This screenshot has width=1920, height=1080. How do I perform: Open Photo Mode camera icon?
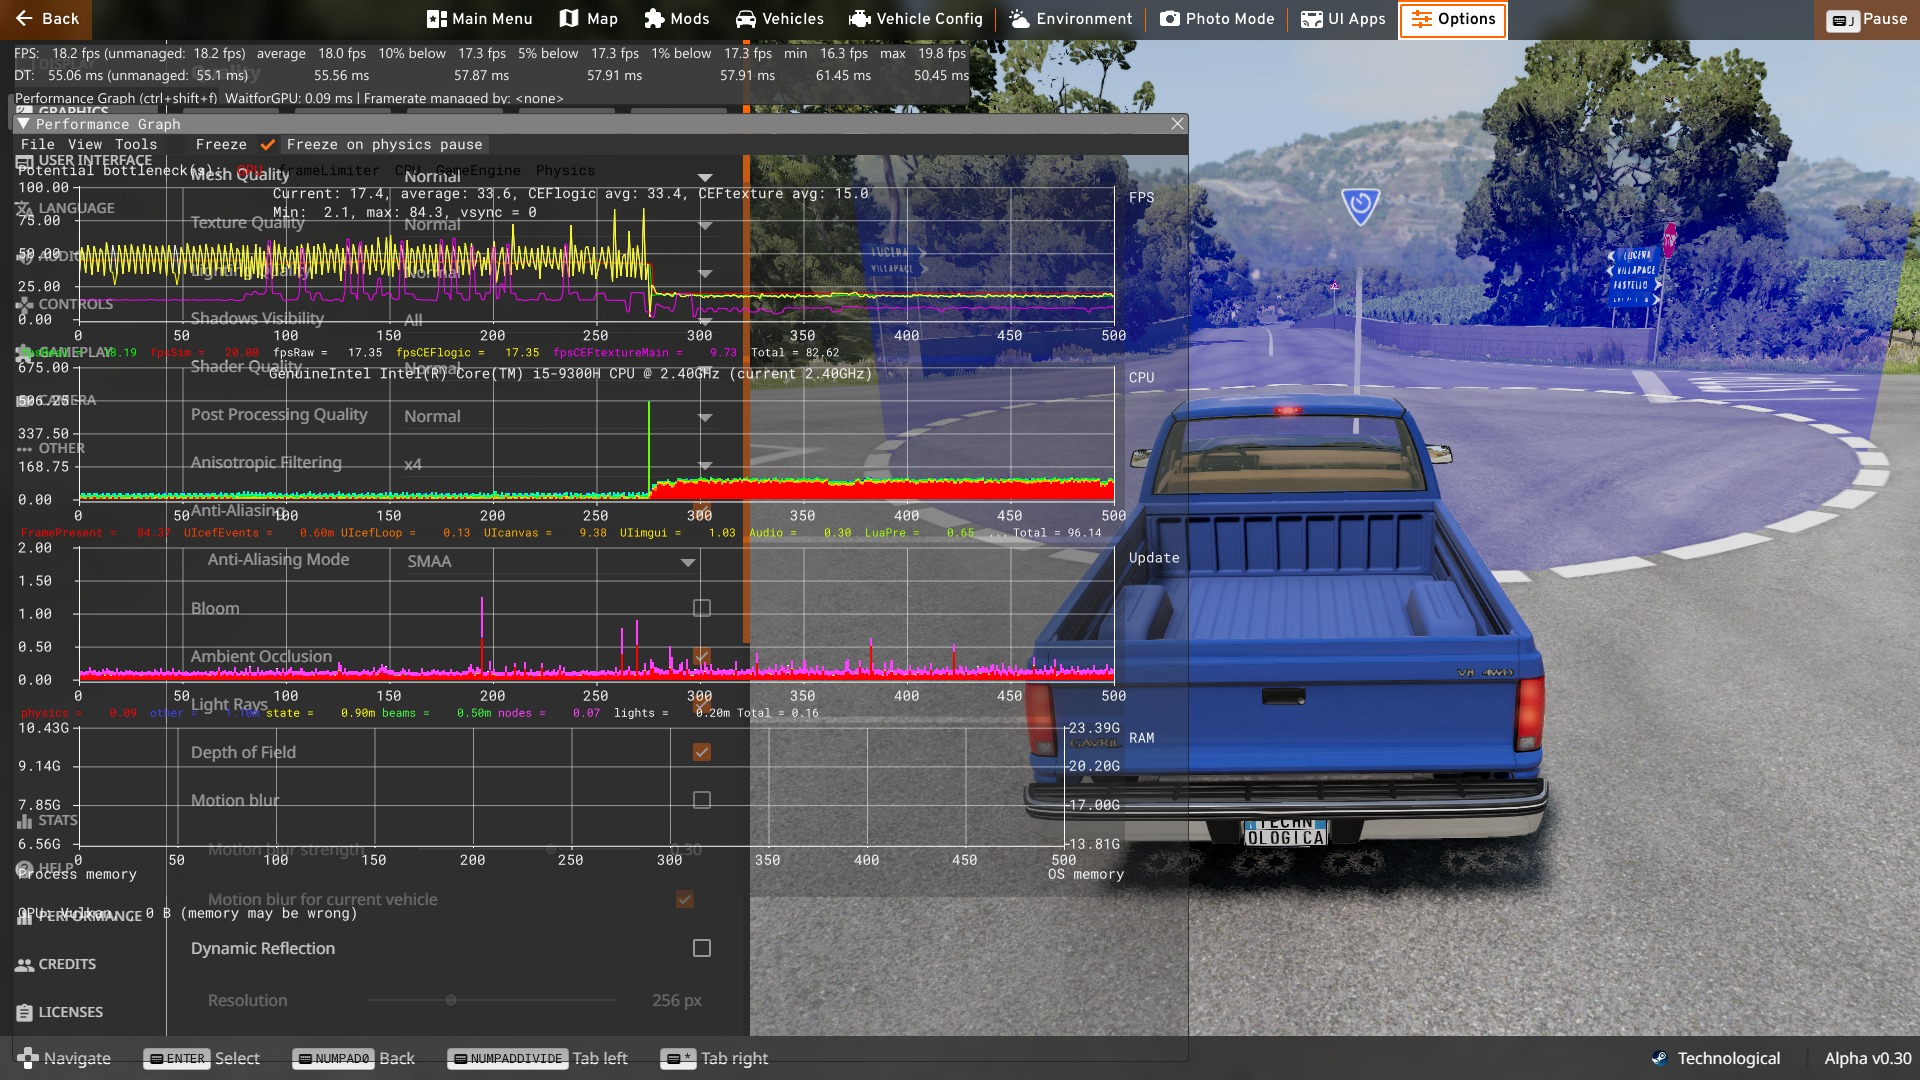coord(1169,19)
